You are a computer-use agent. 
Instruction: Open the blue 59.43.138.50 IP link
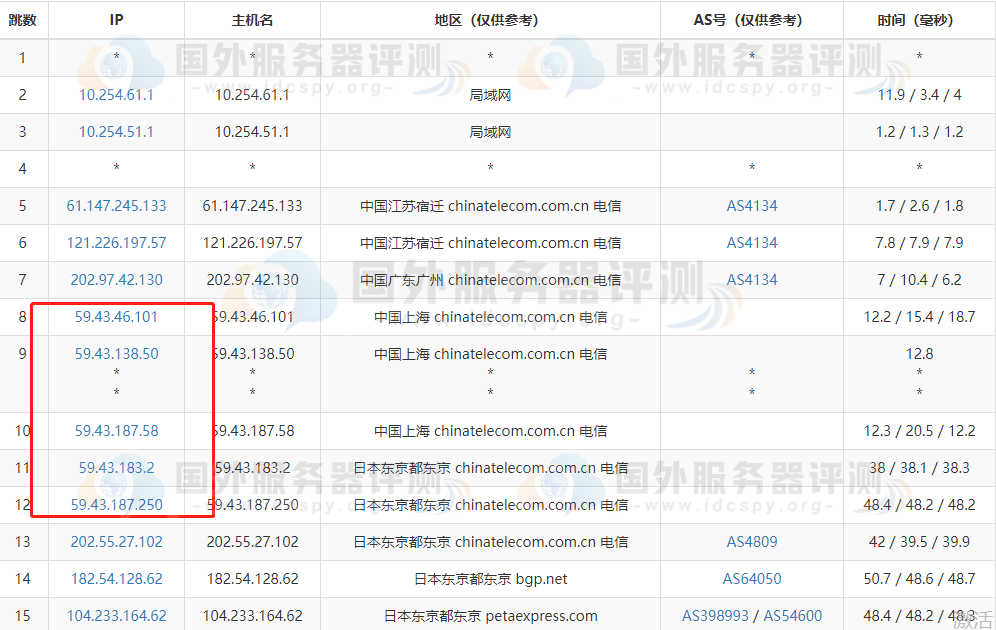116,354
